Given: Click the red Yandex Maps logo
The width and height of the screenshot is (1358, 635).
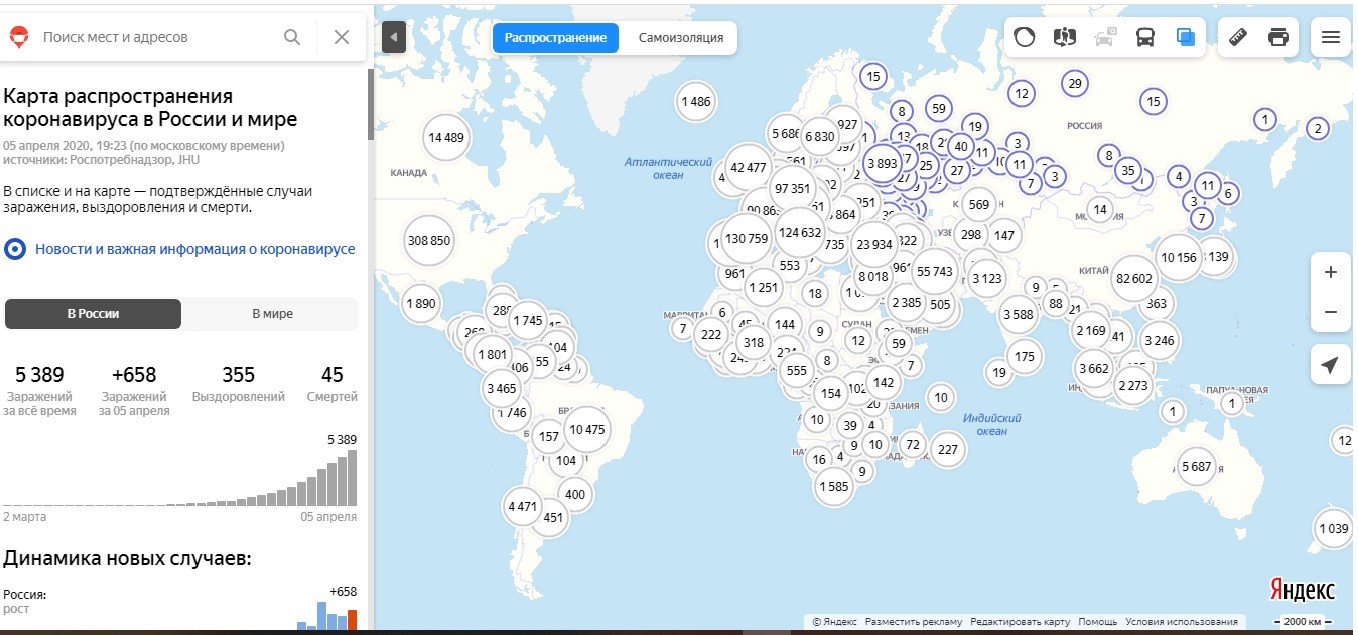Looking at the screenshot, I should (x=18, y=38).
